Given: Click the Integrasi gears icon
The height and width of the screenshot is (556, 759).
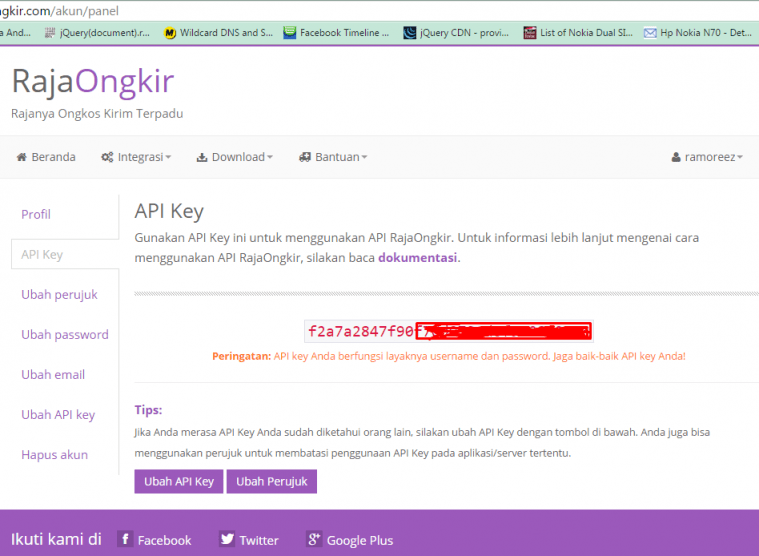Looking at the screenshot, I should [107, 157].
